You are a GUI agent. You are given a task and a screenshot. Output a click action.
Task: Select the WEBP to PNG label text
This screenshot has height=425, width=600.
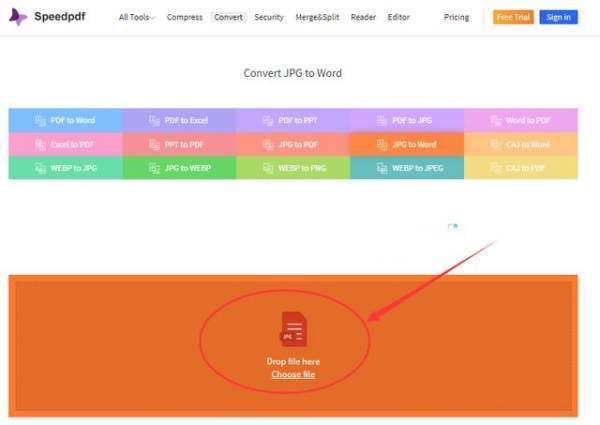pyautogui.click(x=302, y=168)
